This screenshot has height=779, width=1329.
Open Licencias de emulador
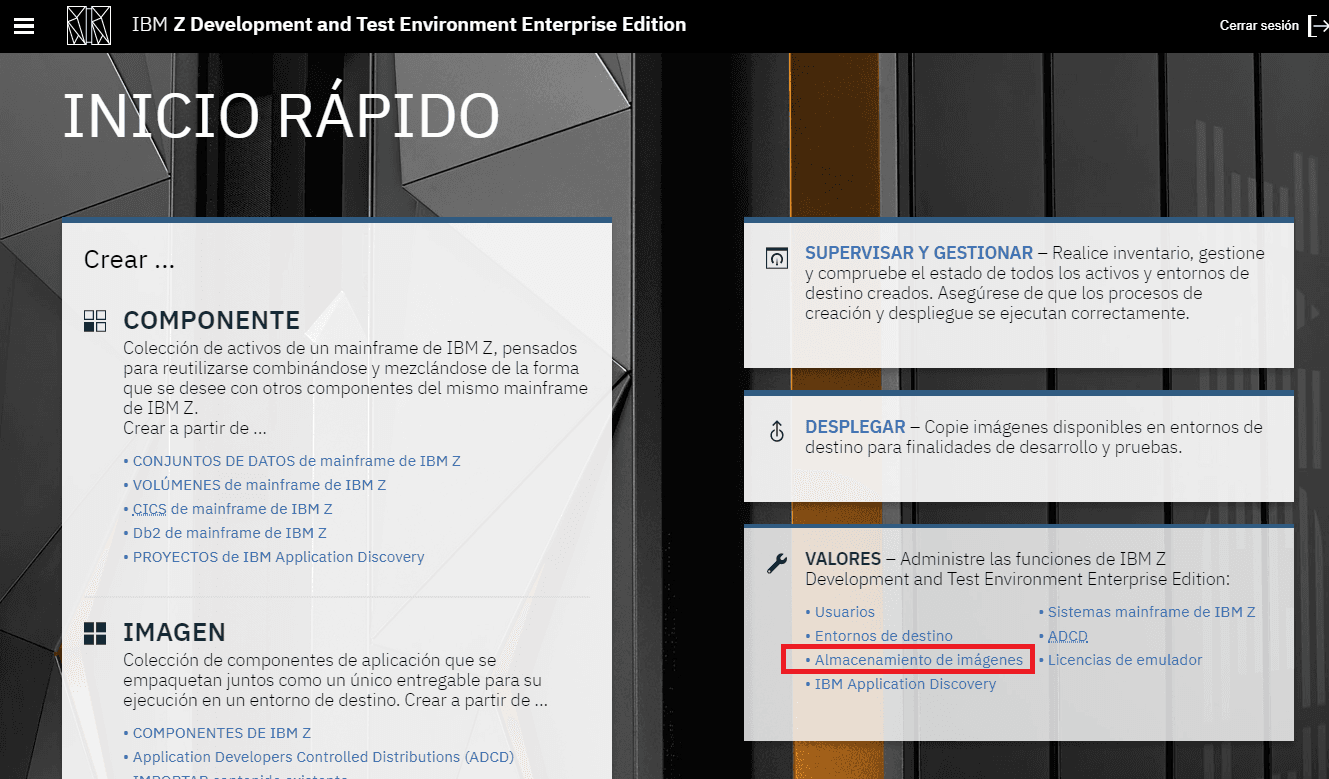[1124, 660]
